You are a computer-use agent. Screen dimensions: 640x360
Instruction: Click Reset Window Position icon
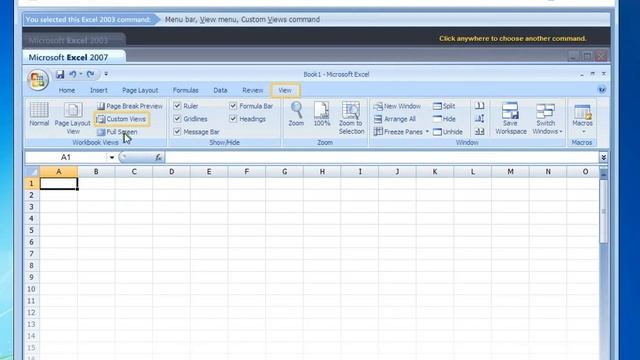[x=480, y=131]
